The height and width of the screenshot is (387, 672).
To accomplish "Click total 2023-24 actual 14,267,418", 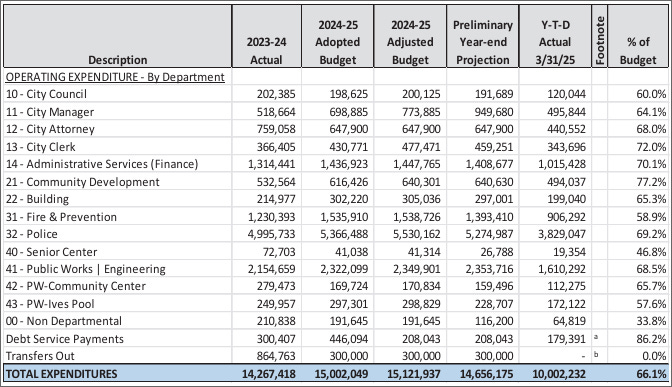I will tap(269, 374).
